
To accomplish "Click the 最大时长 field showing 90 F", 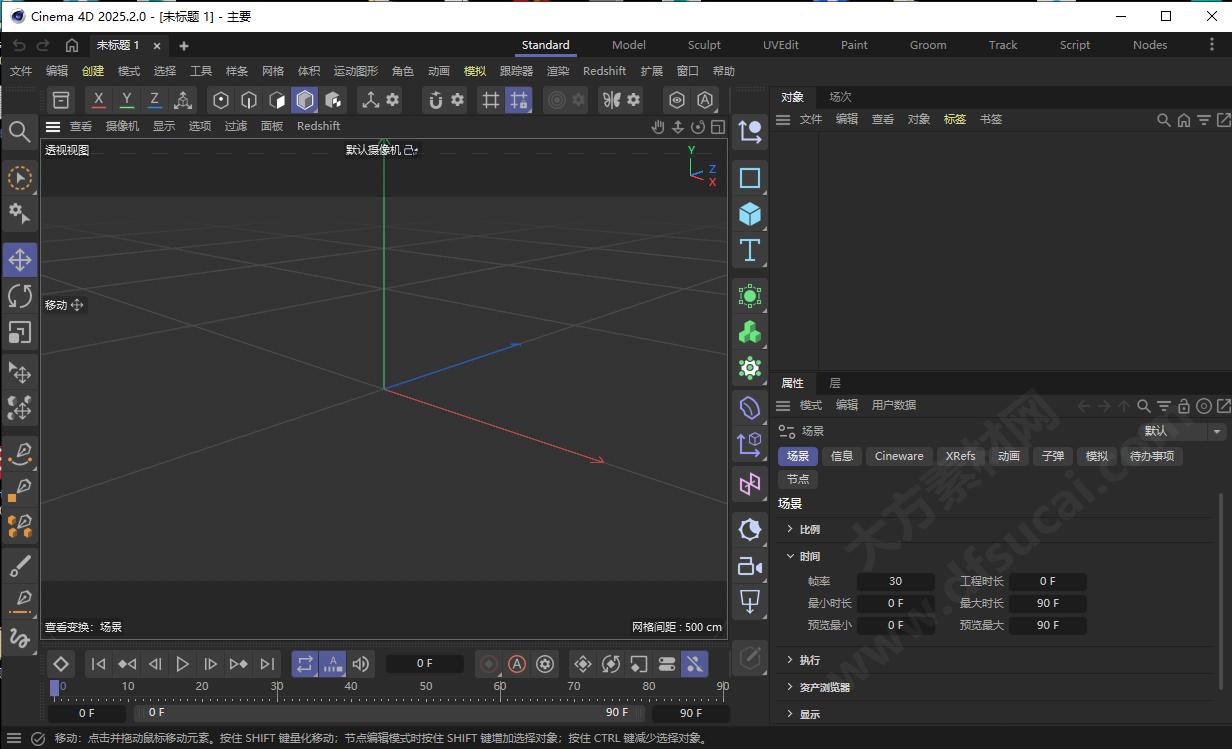I will [1047, 603].
